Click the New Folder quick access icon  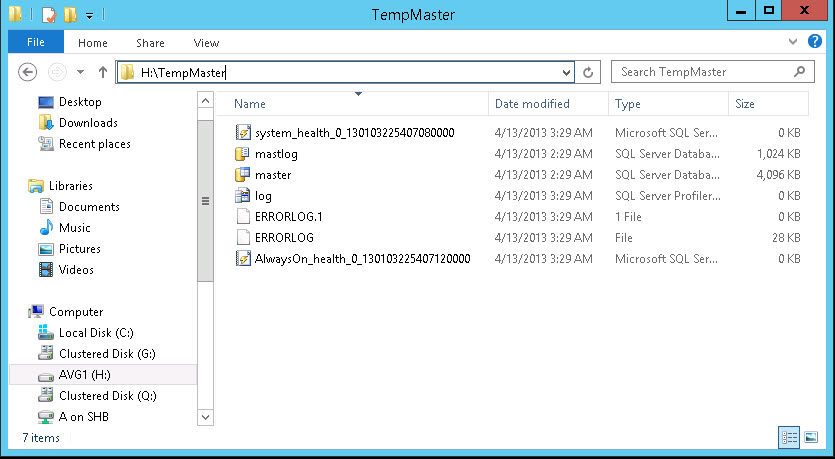tap(70, 15)
